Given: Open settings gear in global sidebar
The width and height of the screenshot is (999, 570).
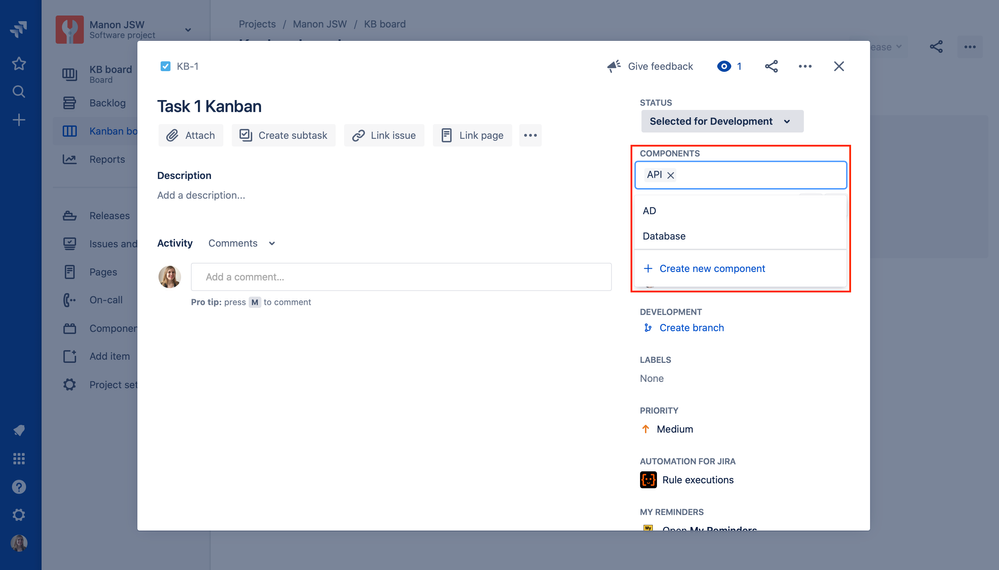Looking at the screenshot, I should click(x=19, y=515).
